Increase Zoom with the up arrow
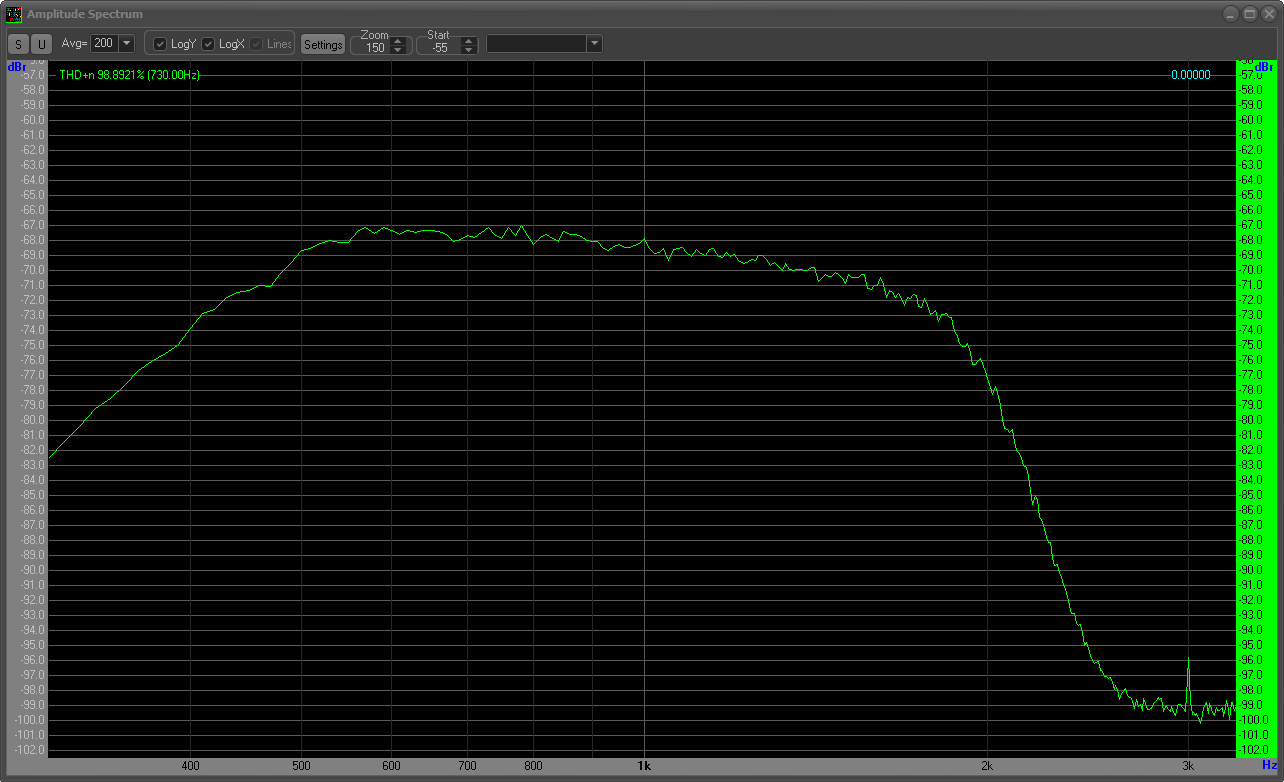The width and height of the screenshot is (1284, 782). (399, 41)
